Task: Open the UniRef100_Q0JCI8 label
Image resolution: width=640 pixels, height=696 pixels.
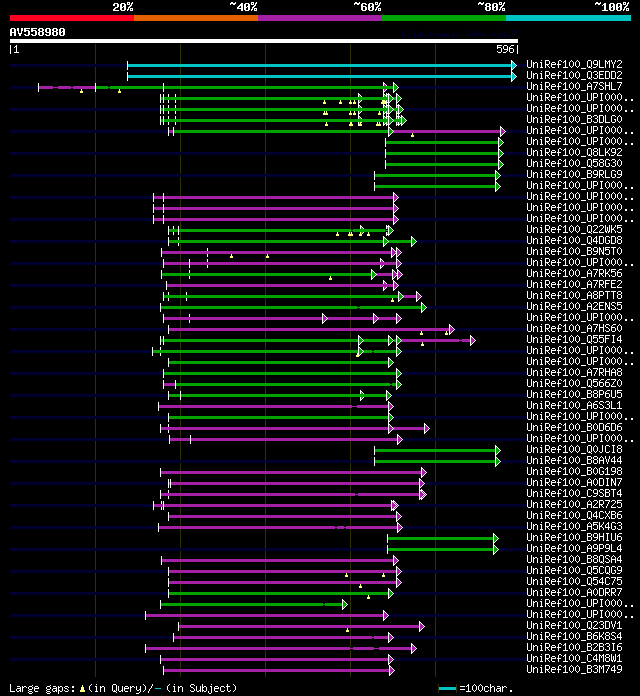Action: click(574, 449)
